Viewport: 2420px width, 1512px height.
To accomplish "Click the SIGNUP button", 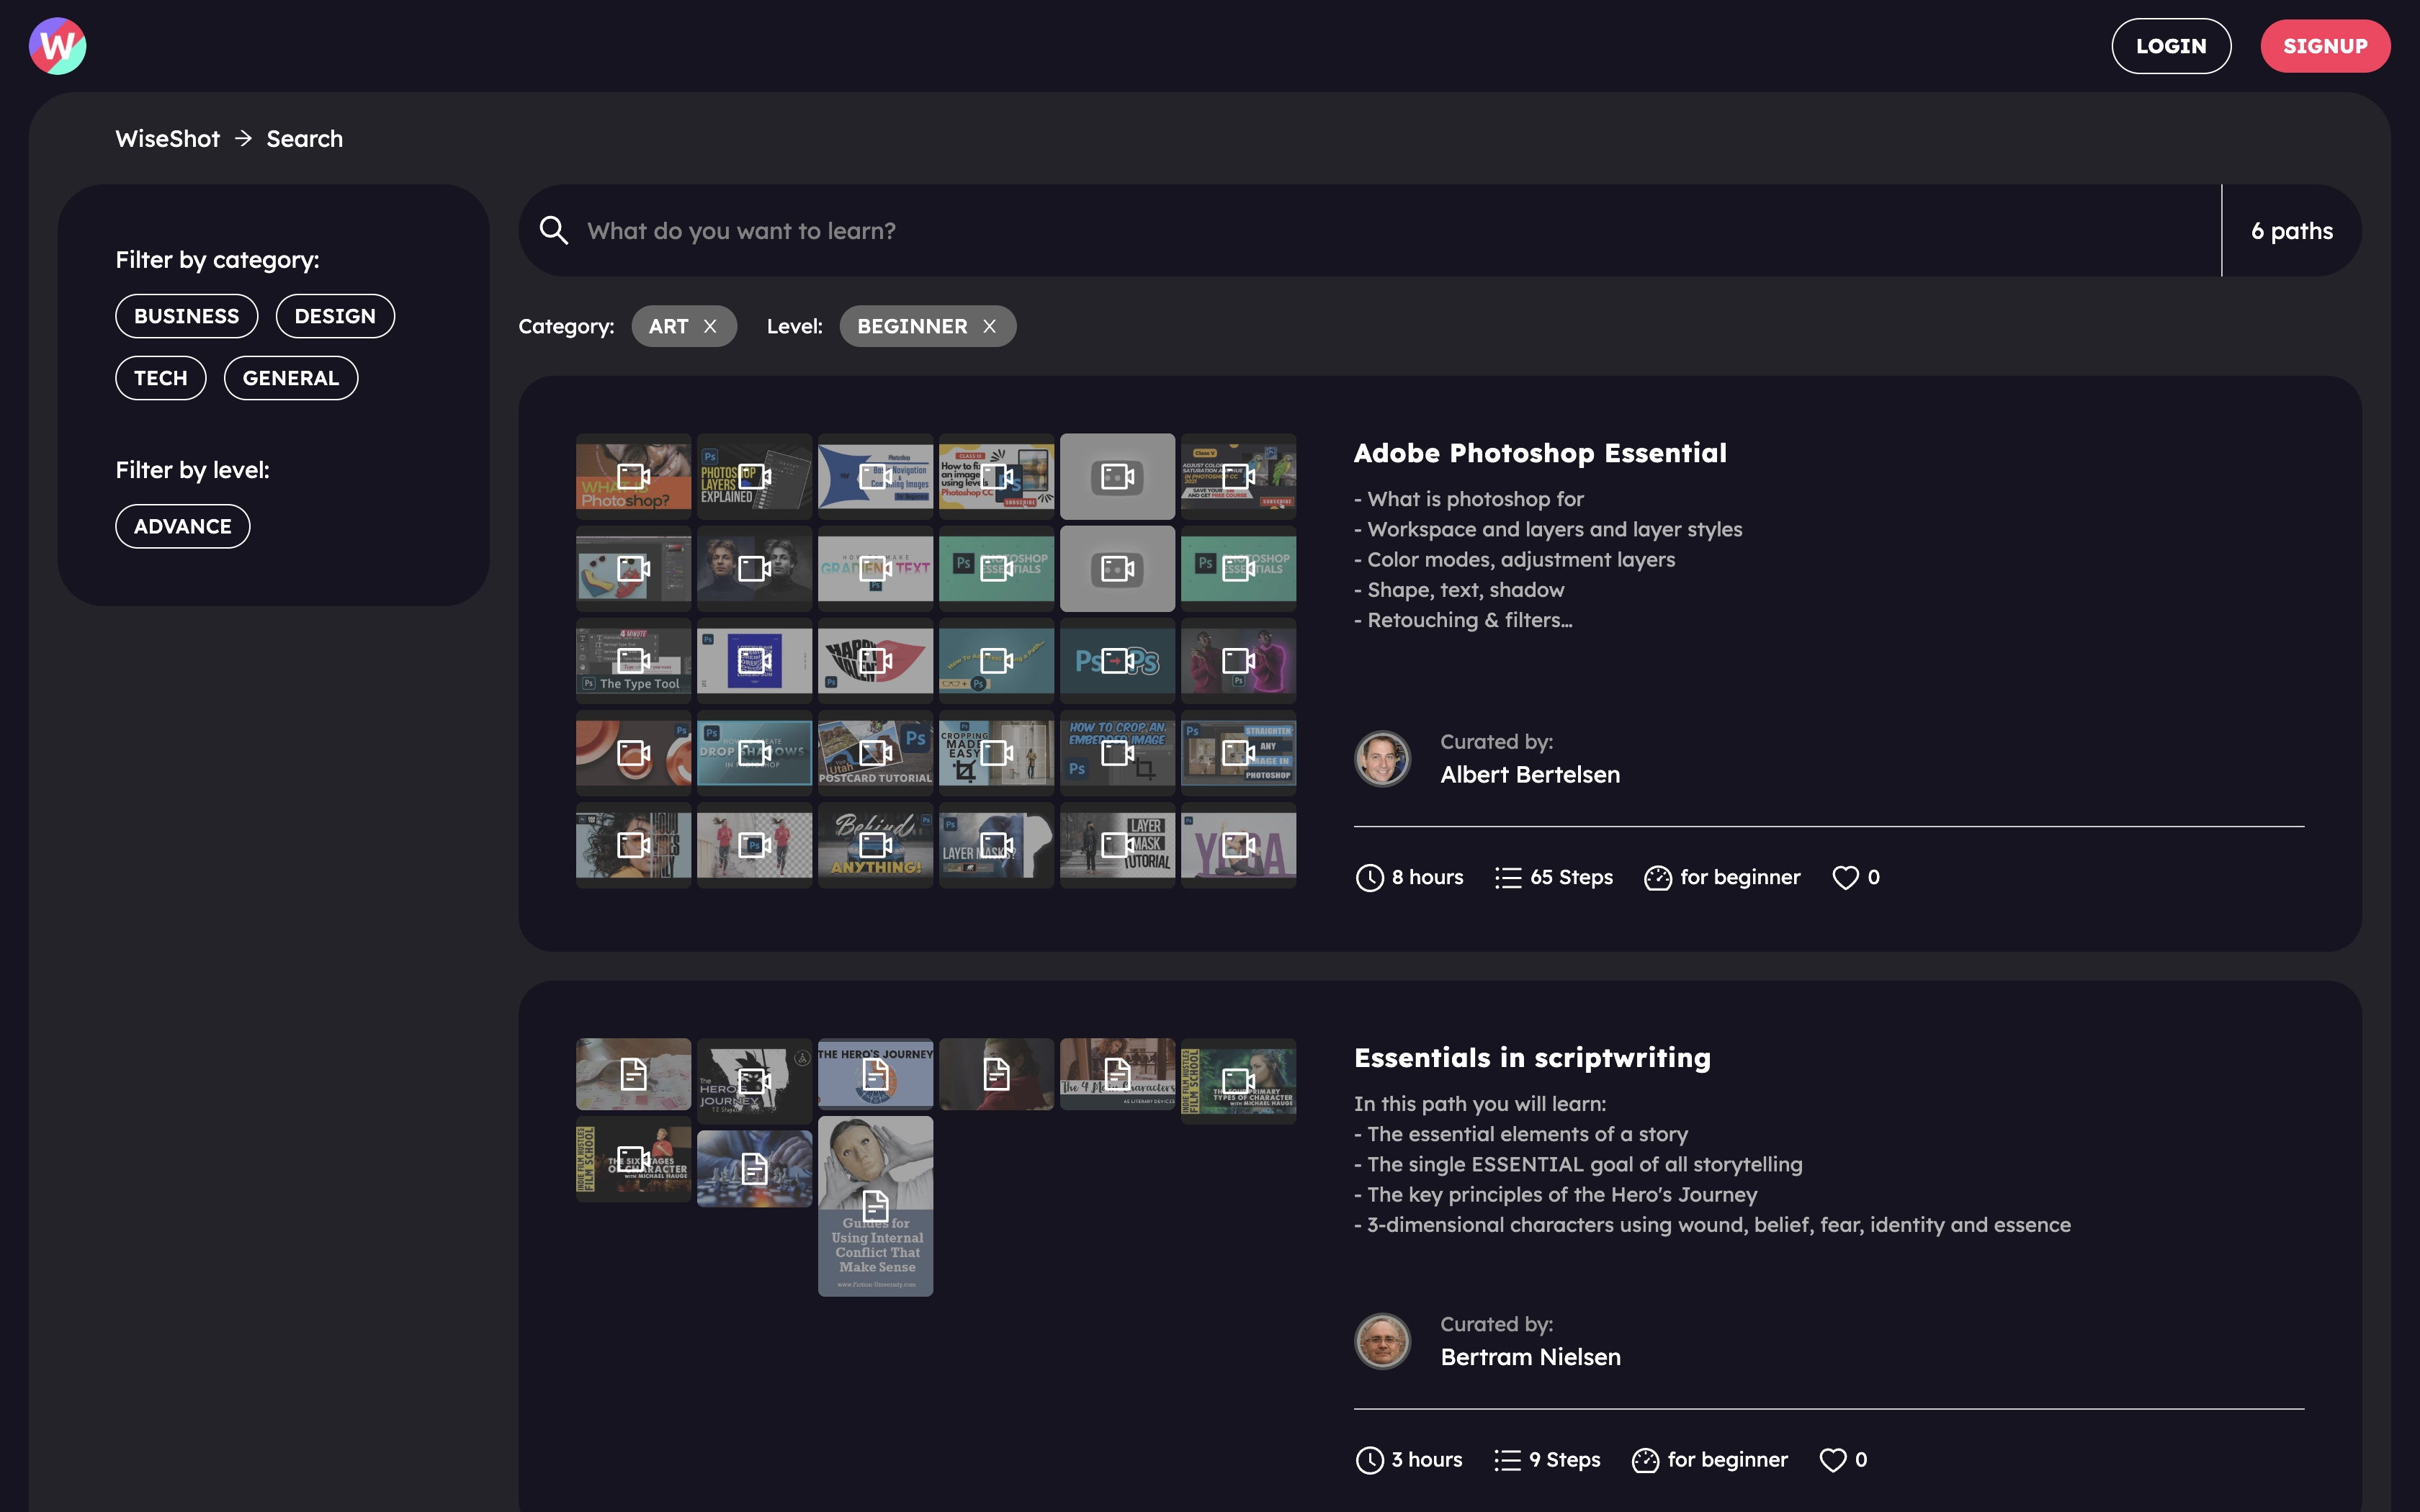I will click(2325, 46).
